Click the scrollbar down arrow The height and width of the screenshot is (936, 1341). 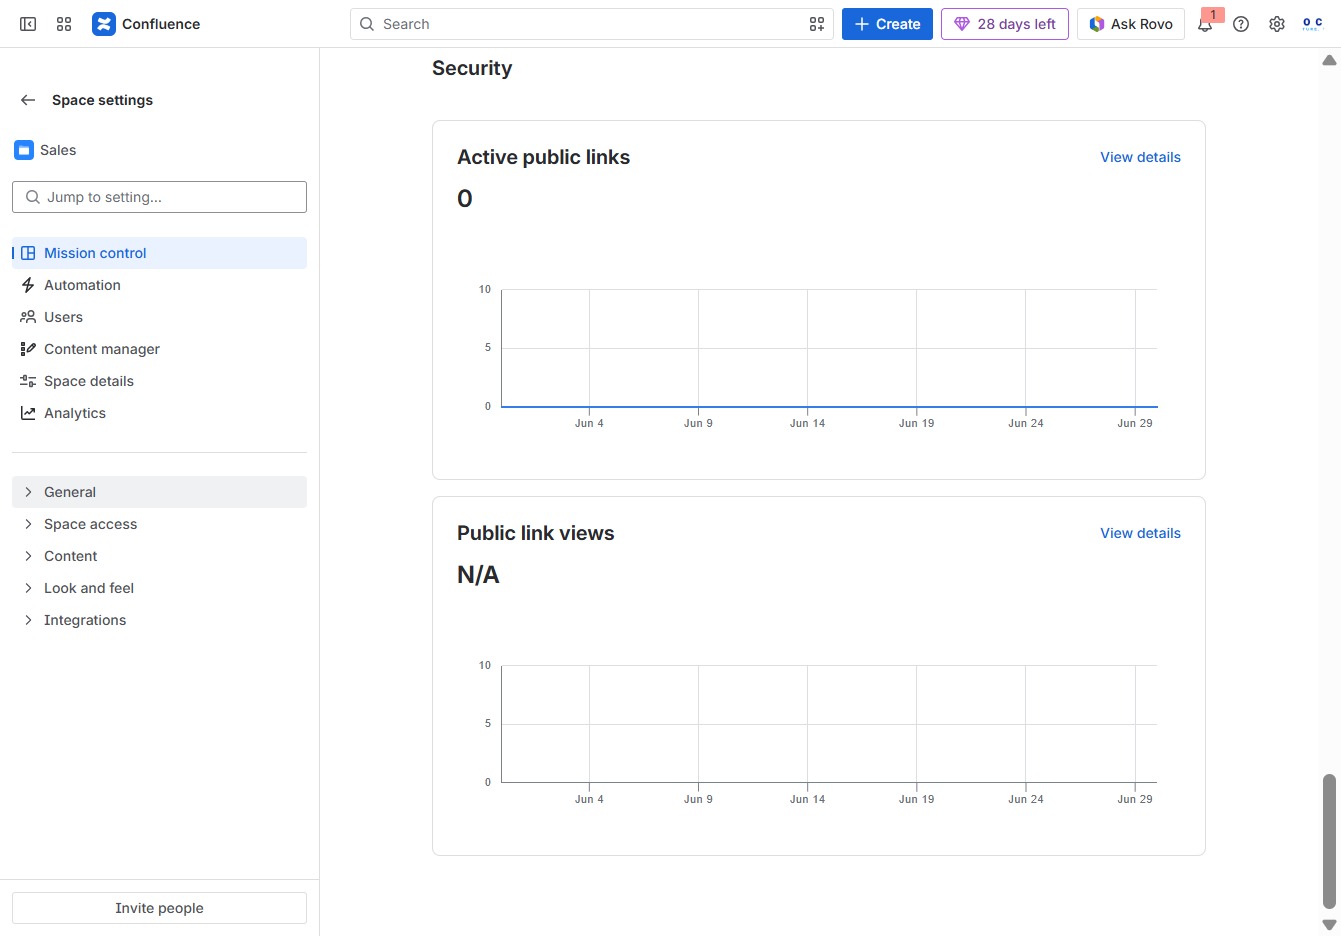click(x=1329, y=925)
